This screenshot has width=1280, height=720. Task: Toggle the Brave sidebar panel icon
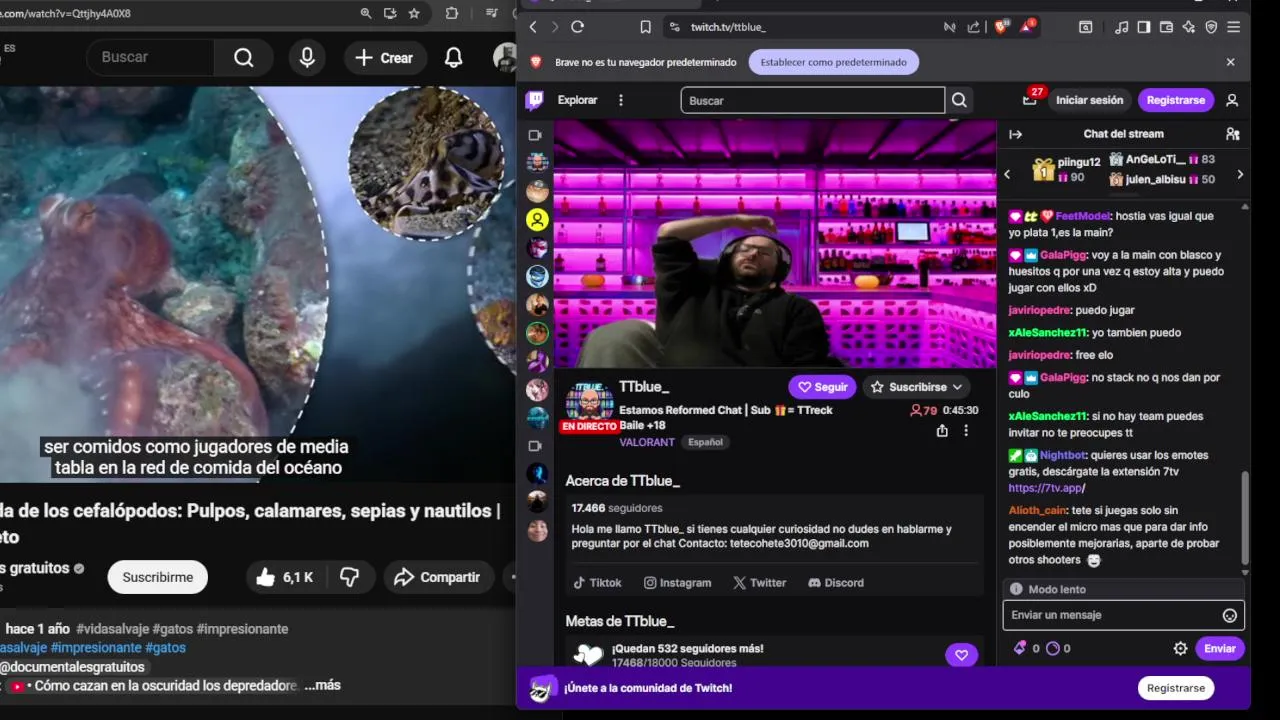pyautogui.click(x=1144, y=27)
